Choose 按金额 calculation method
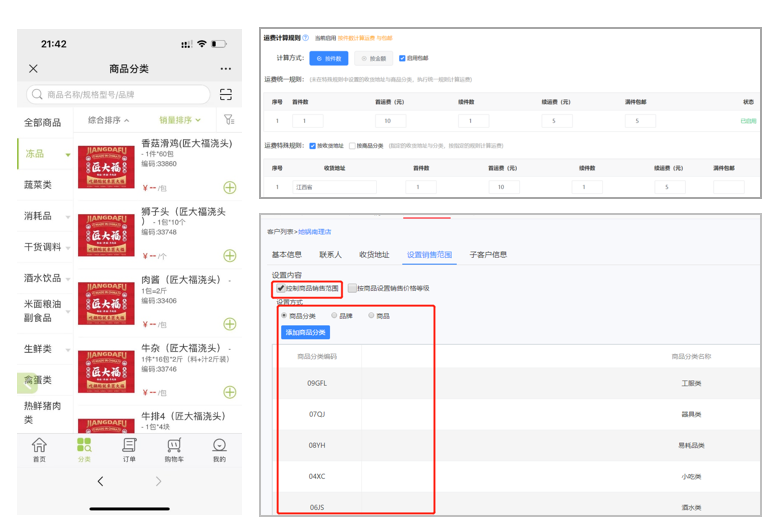776x531 pixels. coord(374,58)
